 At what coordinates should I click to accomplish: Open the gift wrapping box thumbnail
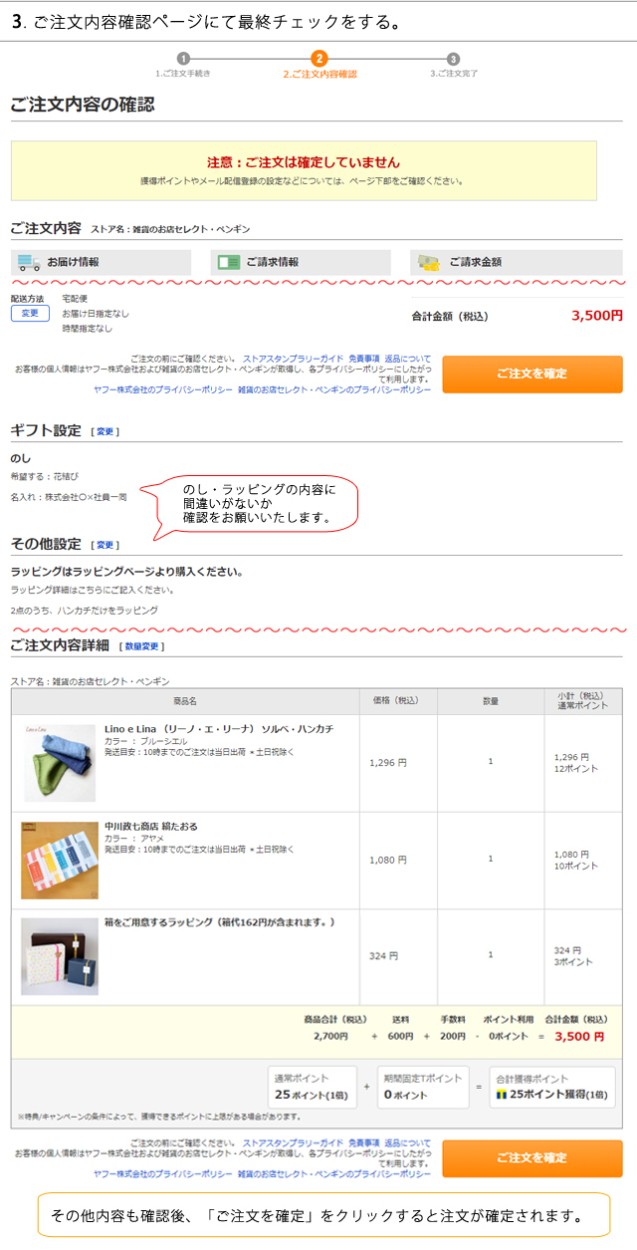tap(60, 956)
